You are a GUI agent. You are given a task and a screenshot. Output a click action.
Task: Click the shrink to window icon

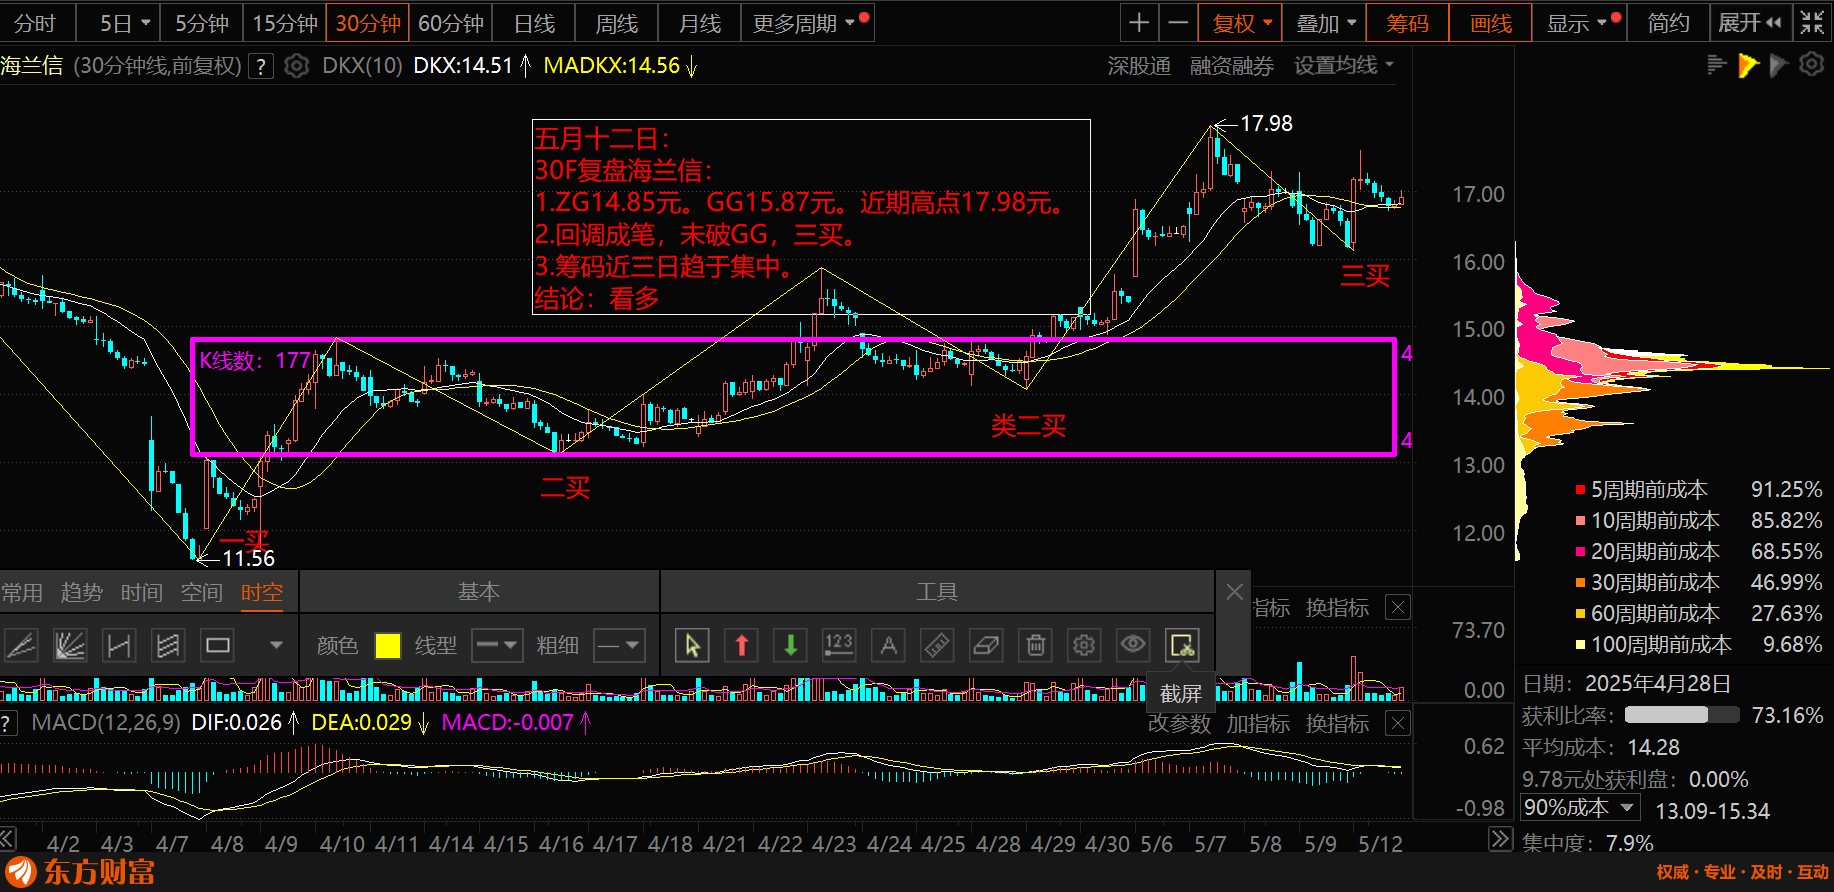(1812, 23)
